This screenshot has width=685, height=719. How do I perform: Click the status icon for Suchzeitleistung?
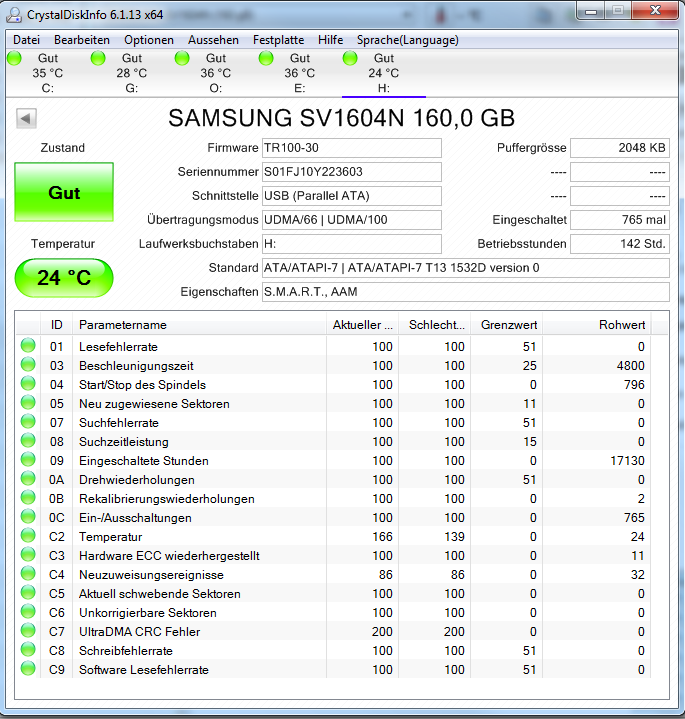click(x=28, y=440)
